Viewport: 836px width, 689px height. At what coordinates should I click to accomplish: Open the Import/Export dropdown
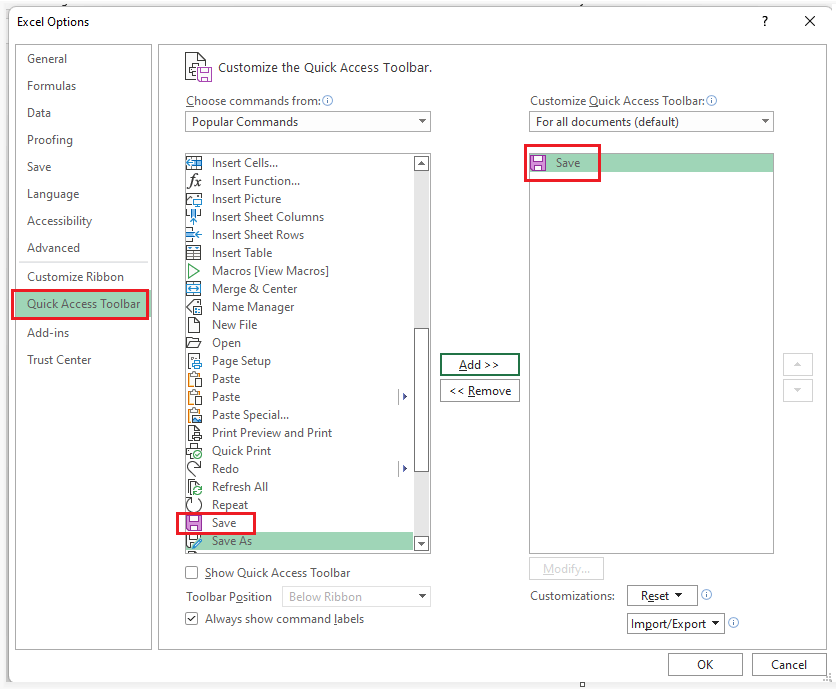point(676,623)
